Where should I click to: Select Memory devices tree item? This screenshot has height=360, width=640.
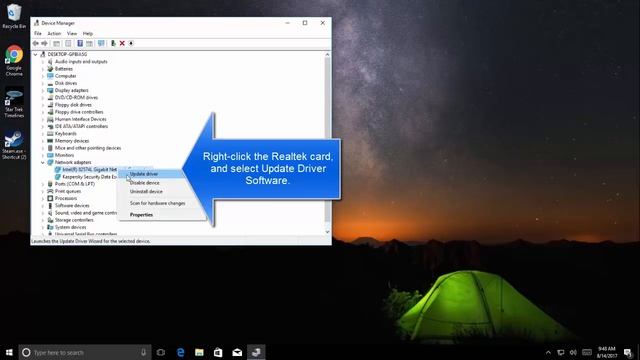pyautogui.click(x=72, y=141)
